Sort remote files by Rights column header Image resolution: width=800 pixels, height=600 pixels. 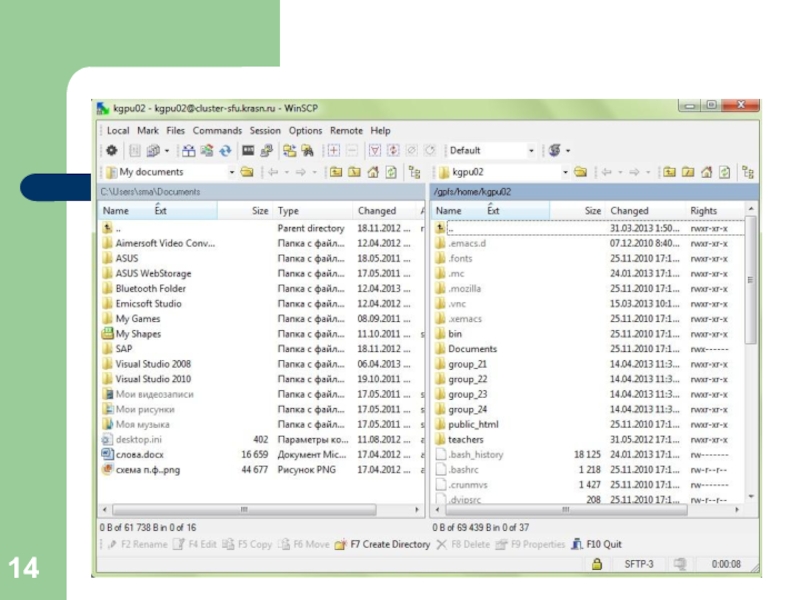pos(704,211)
